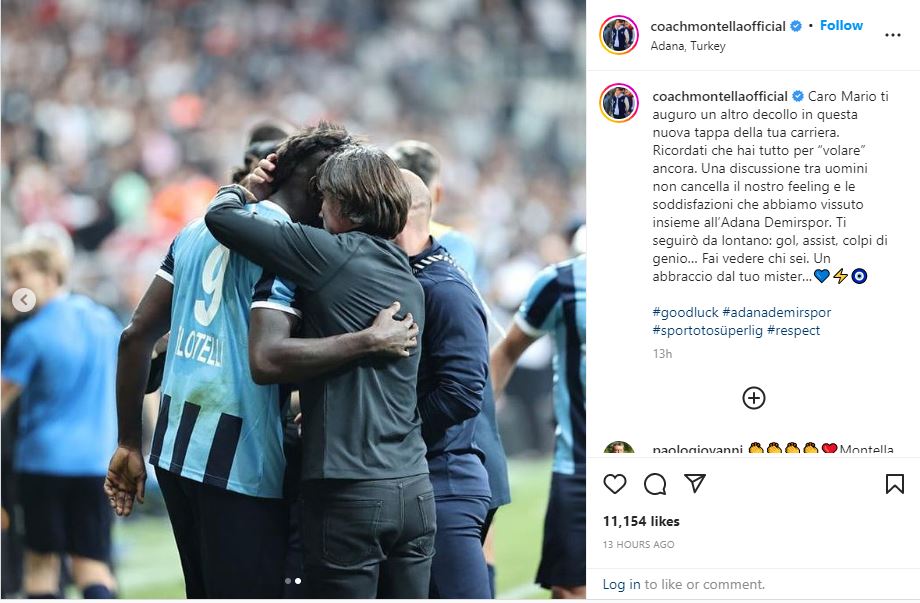
Task: Select the first carousel dot indicator
Action: click(288, 581)
